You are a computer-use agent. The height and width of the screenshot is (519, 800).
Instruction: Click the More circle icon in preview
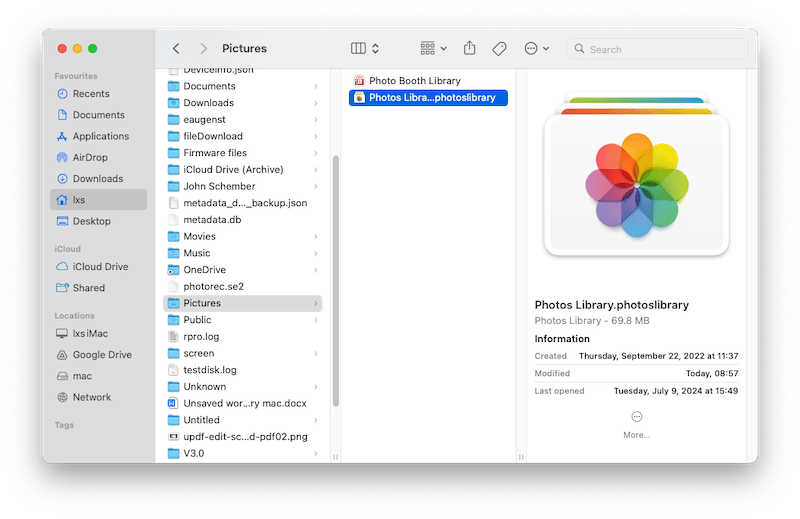pyautogui.click(x=636, y=417)
